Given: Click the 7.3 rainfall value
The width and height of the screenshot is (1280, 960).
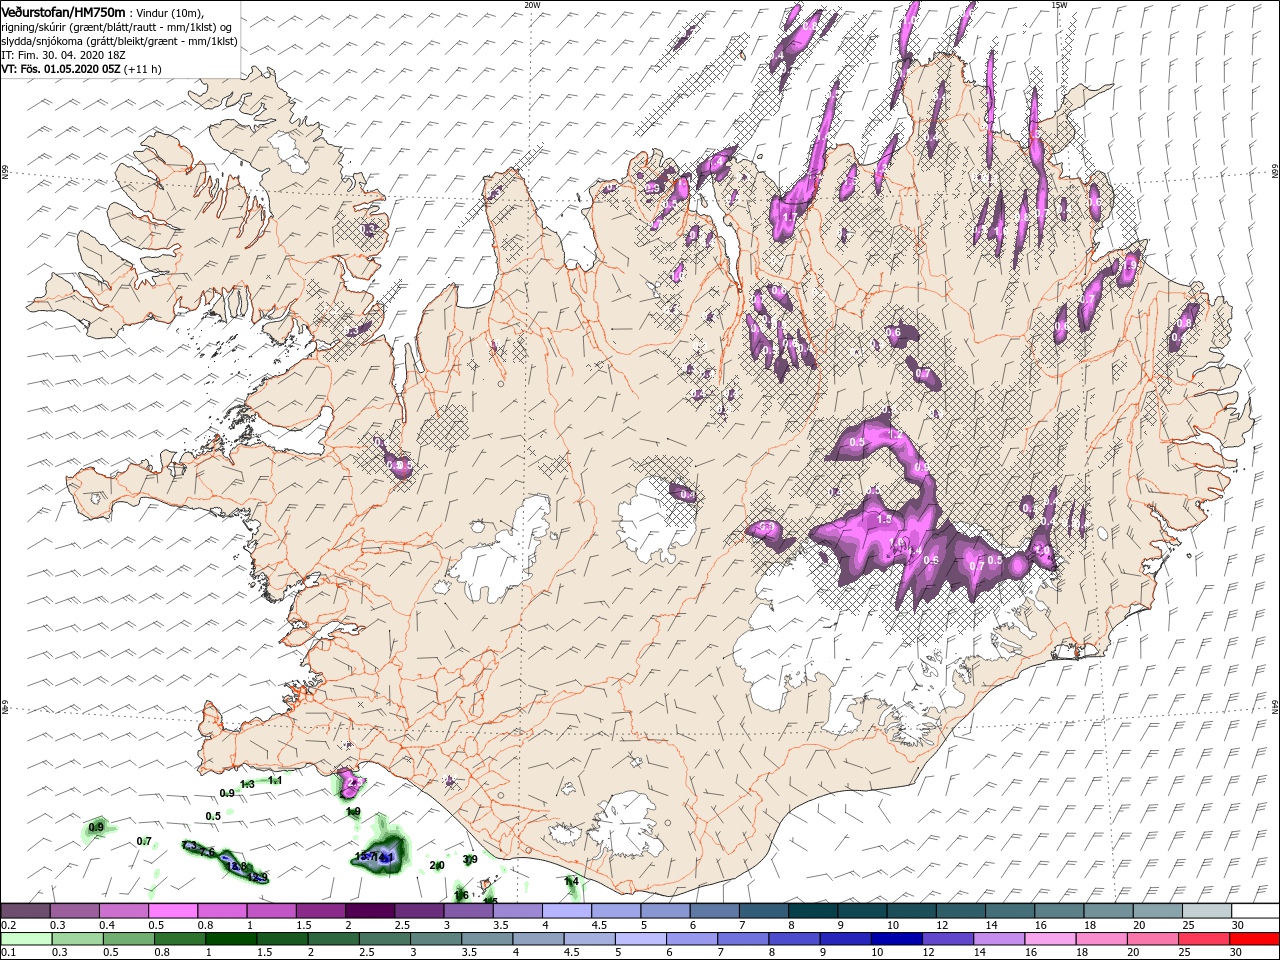Looking at the screenshot, I should [x=190, y=846].
